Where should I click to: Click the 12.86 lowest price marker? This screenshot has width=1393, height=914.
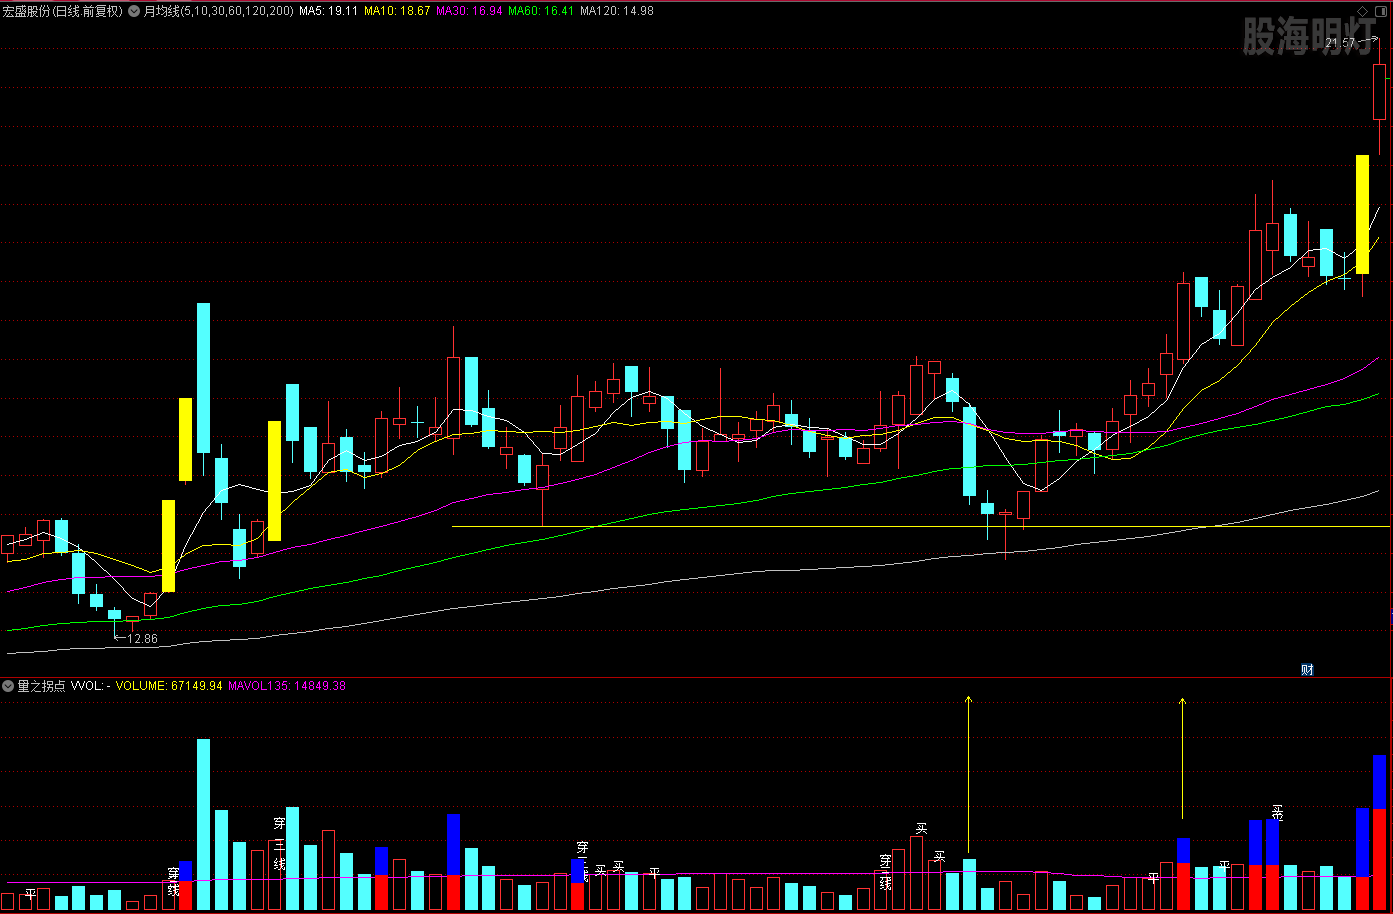[141, 639]
